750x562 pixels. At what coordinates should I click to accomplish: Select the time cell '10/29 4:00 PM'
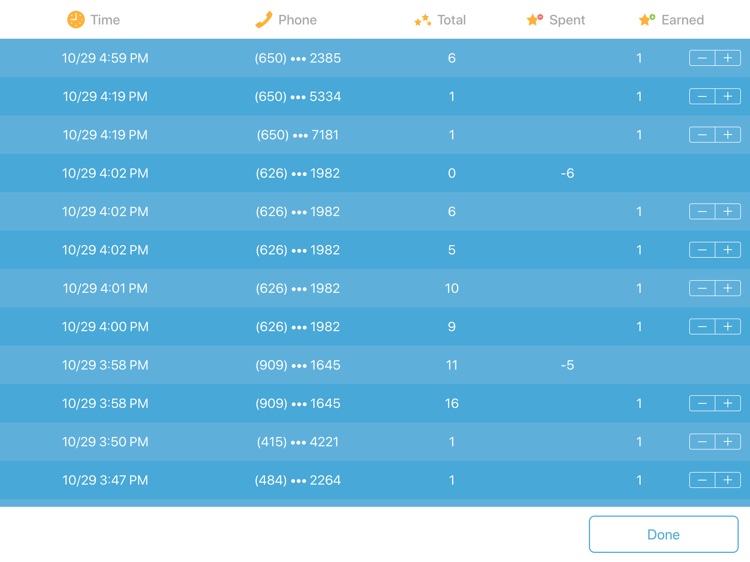point(105,326)
